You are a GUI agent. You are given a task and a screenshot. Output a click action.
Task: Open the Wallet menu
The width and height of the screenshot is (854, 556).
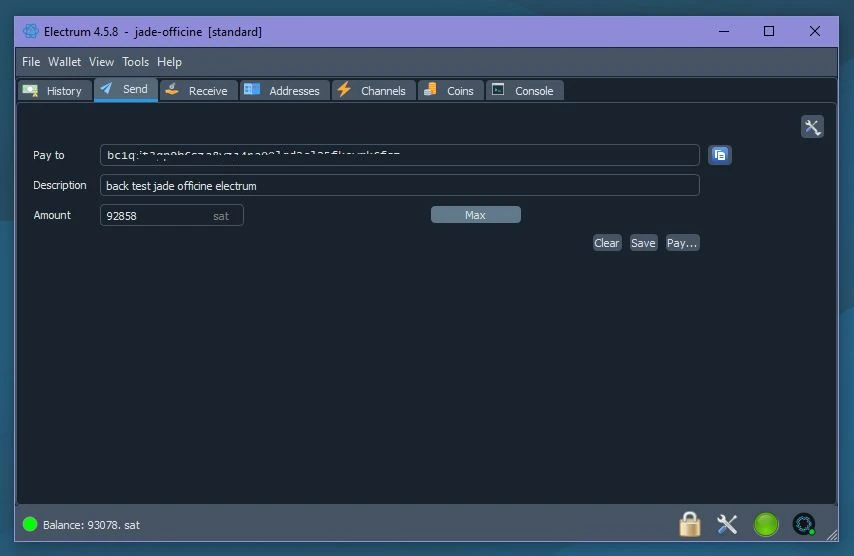(65, 62)
